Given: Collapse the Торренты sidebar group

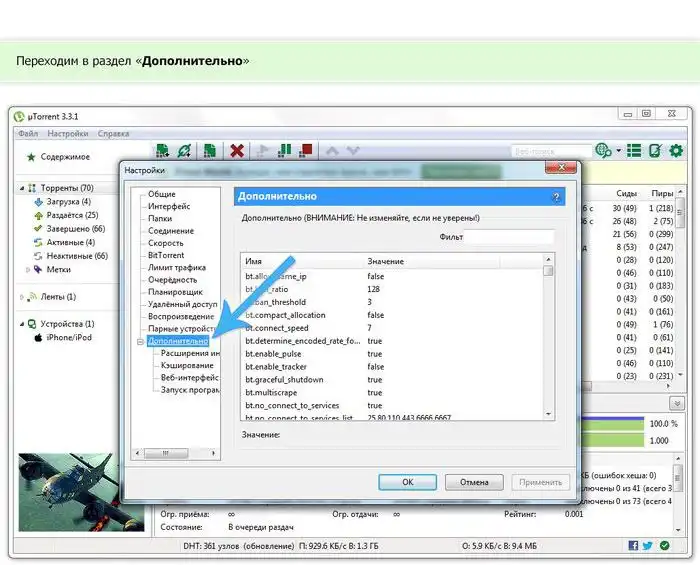Looking at the screenshot, I should click(x=22, y=188).
